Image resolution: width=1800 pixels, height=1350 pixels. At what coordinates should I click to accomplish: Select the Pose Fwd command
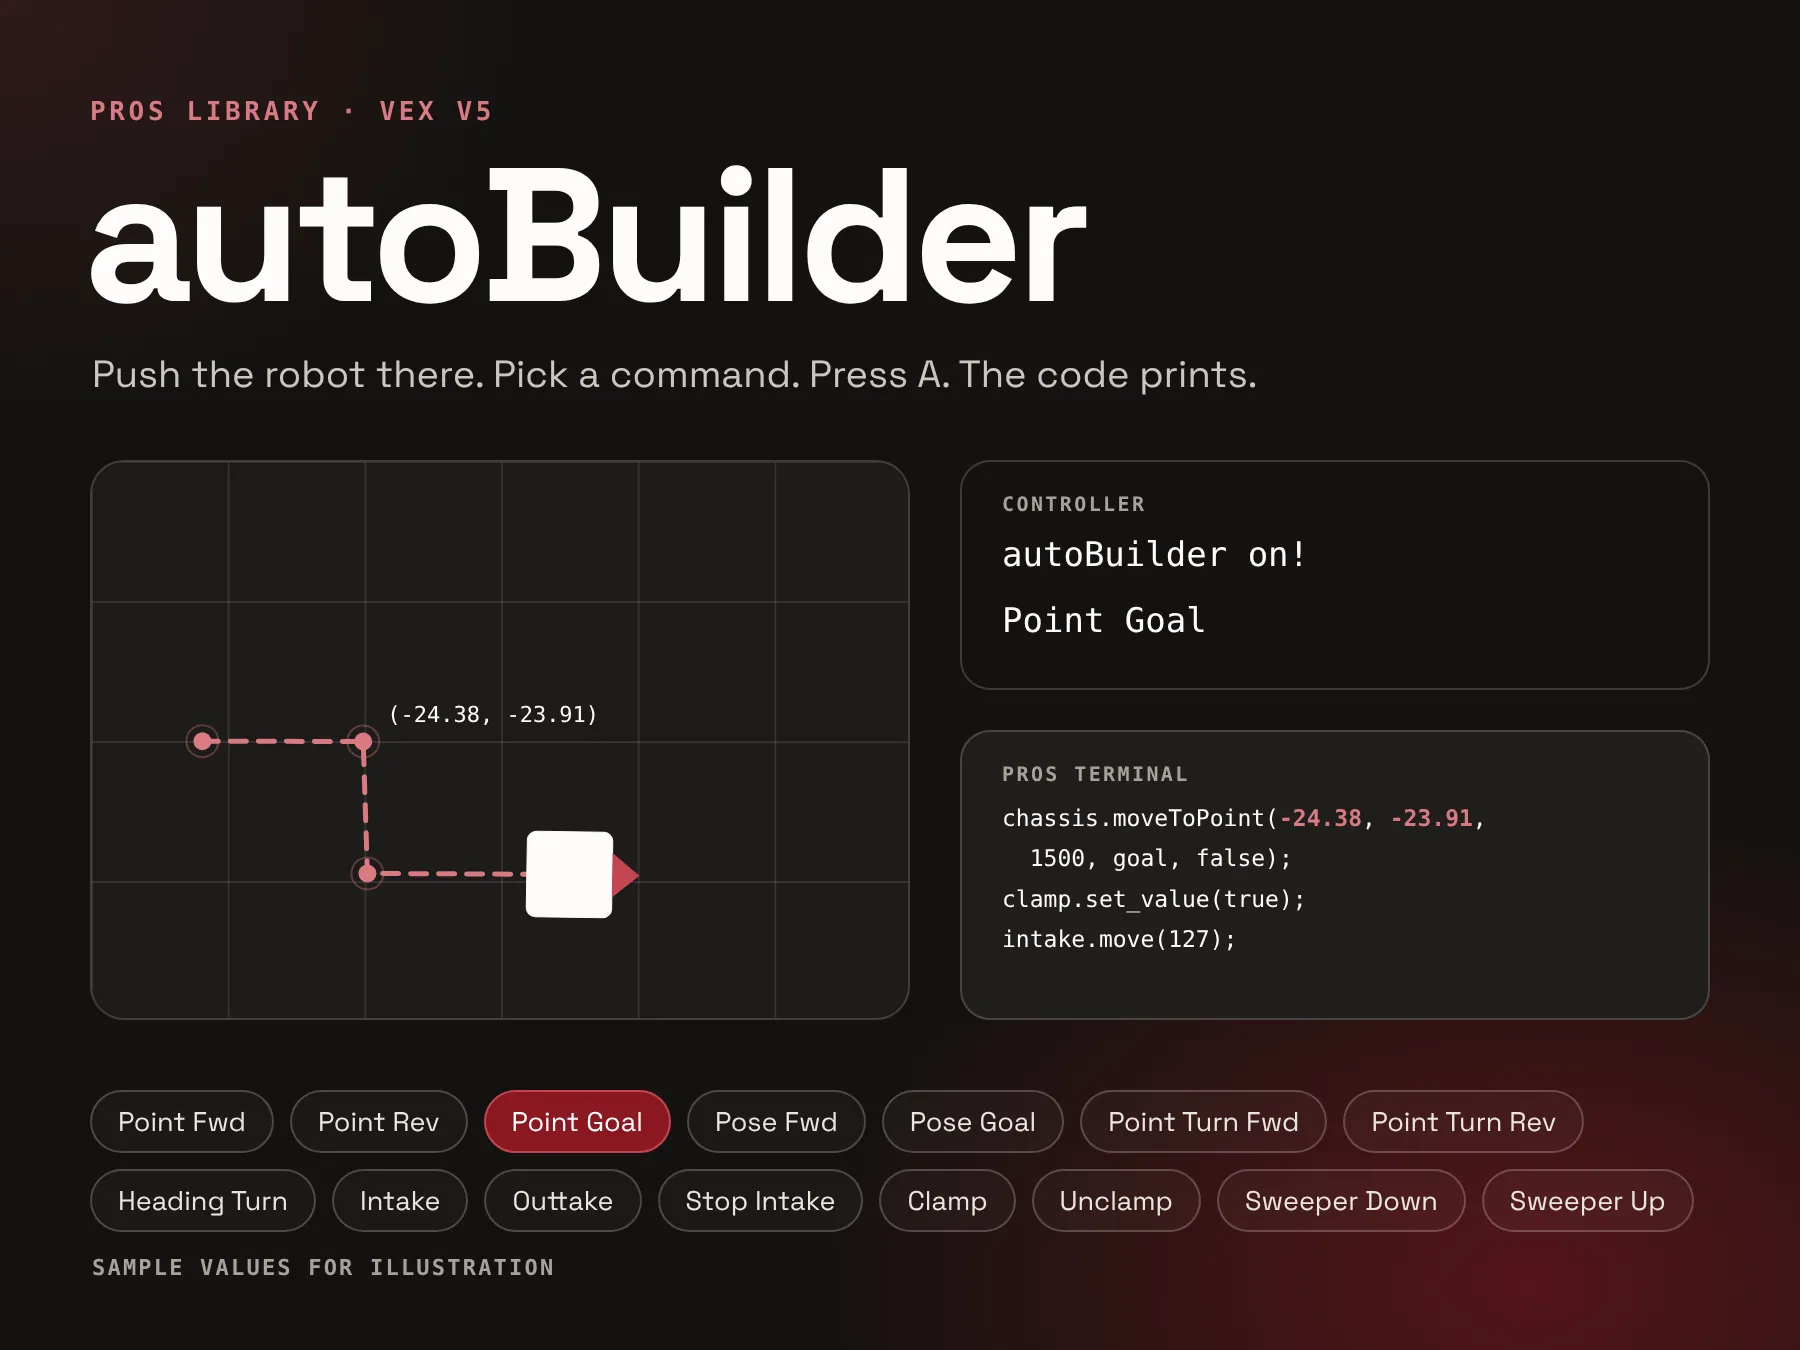click(776, 1121)
